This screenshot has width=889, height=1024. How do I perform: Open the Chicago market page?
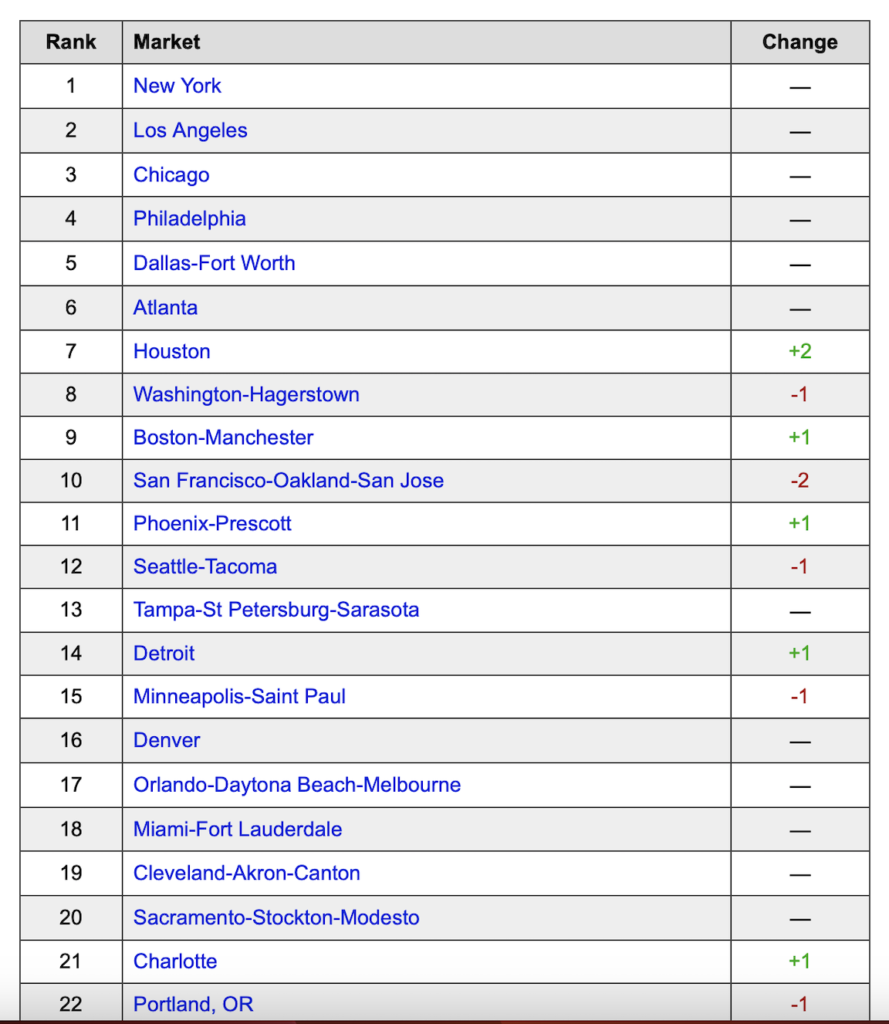click(x=171, y=175)
